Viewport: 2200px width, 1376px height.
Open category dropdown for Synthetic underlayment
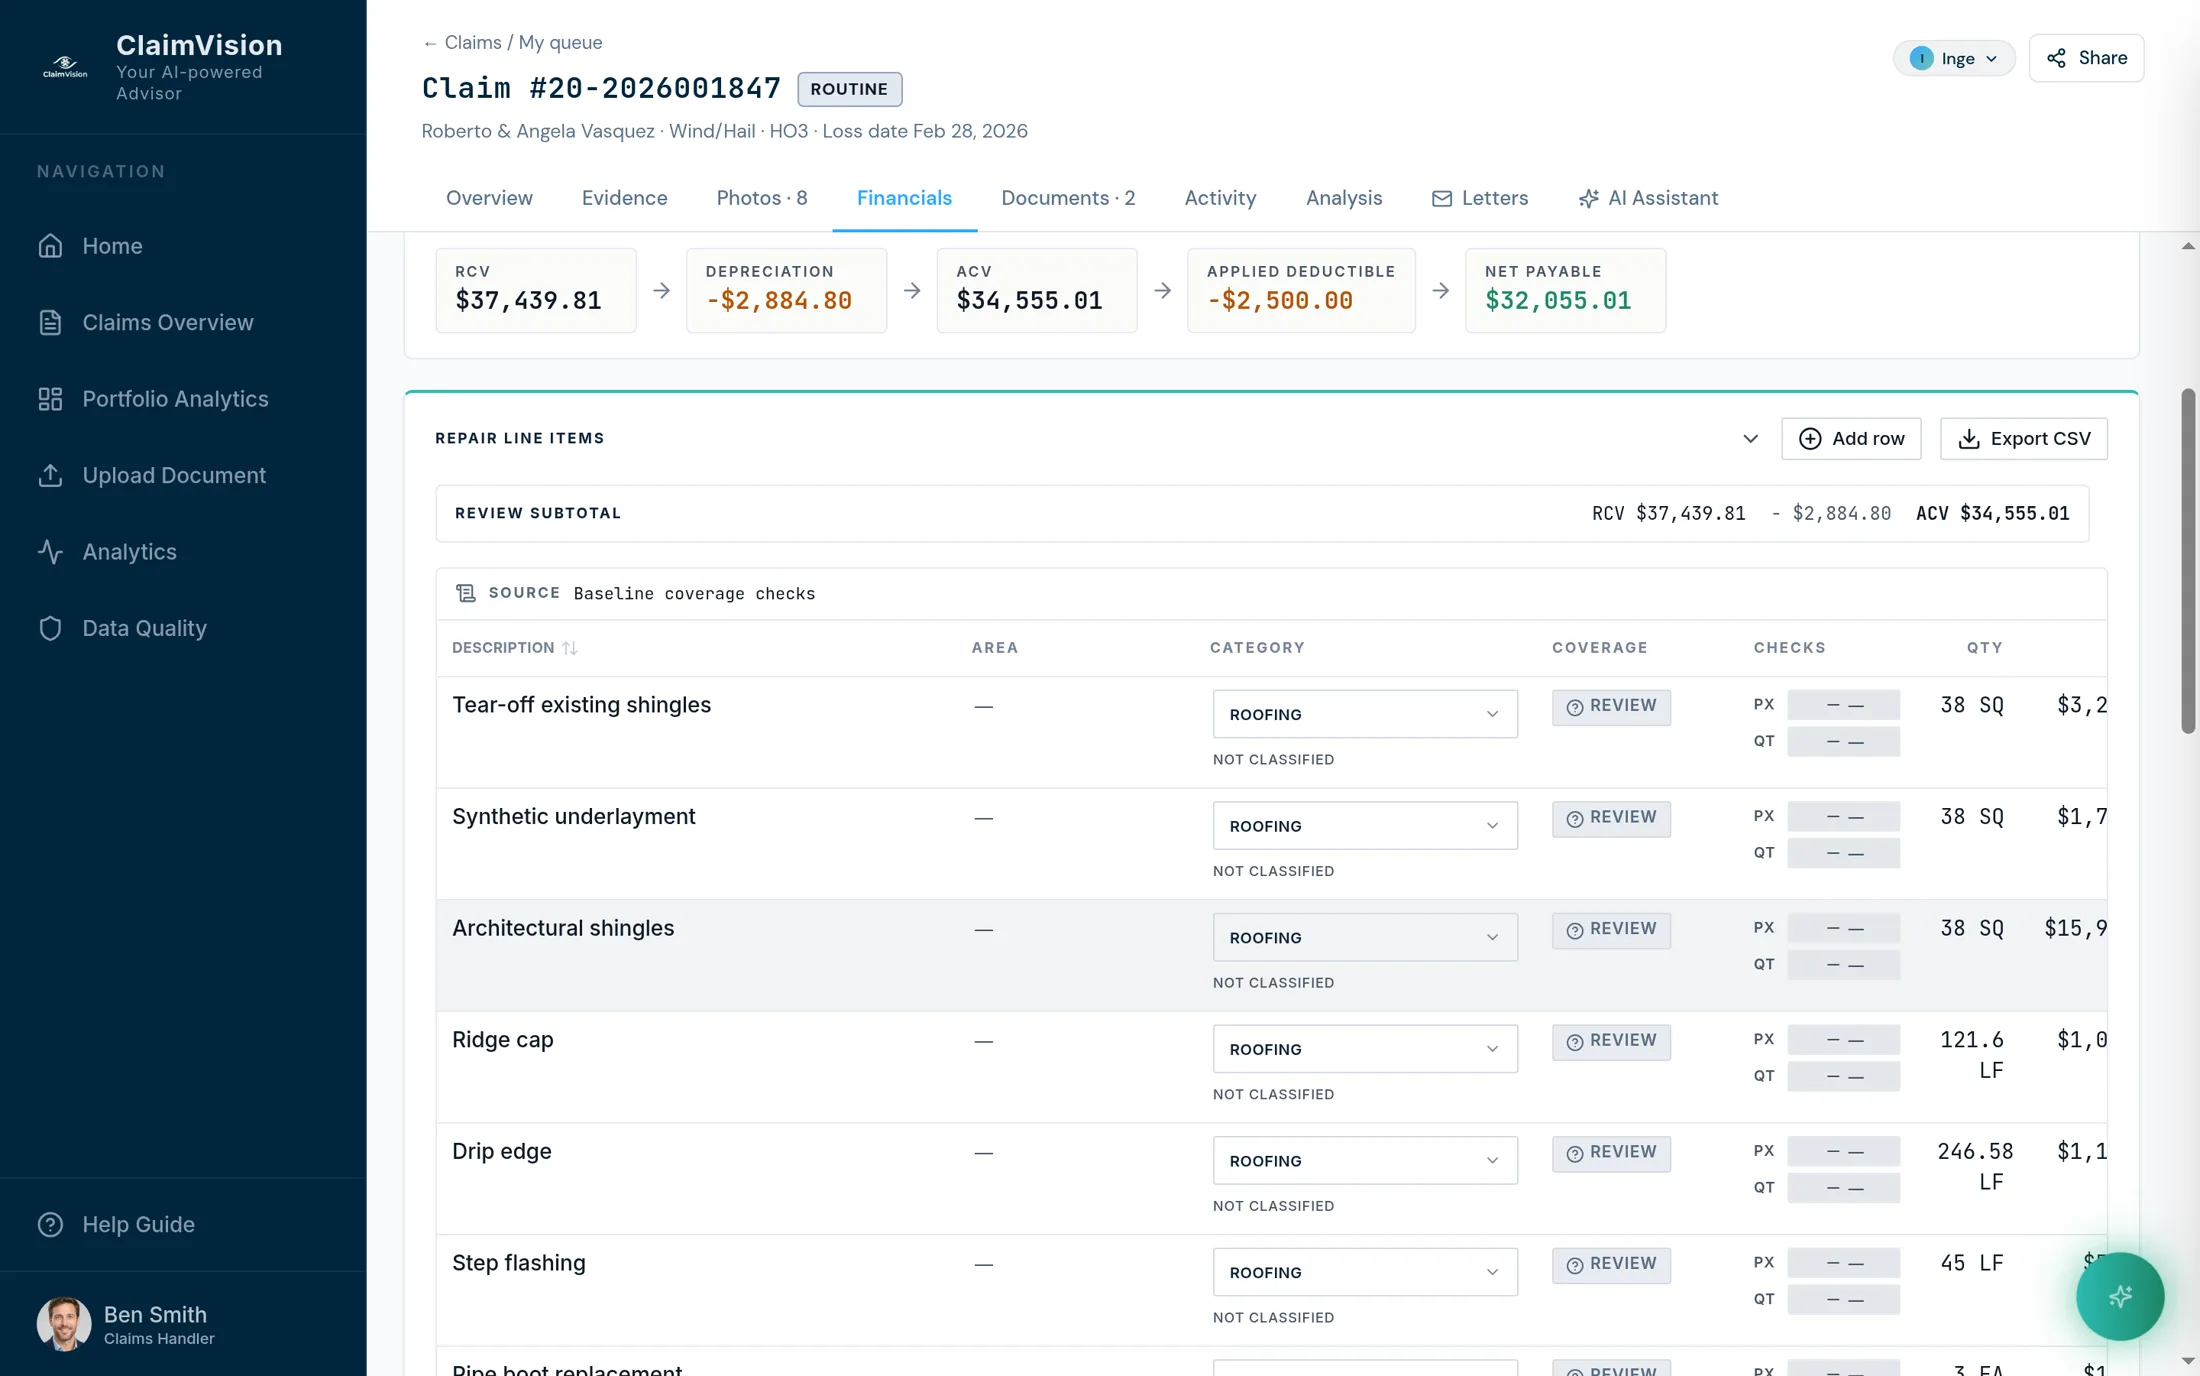1365,826
